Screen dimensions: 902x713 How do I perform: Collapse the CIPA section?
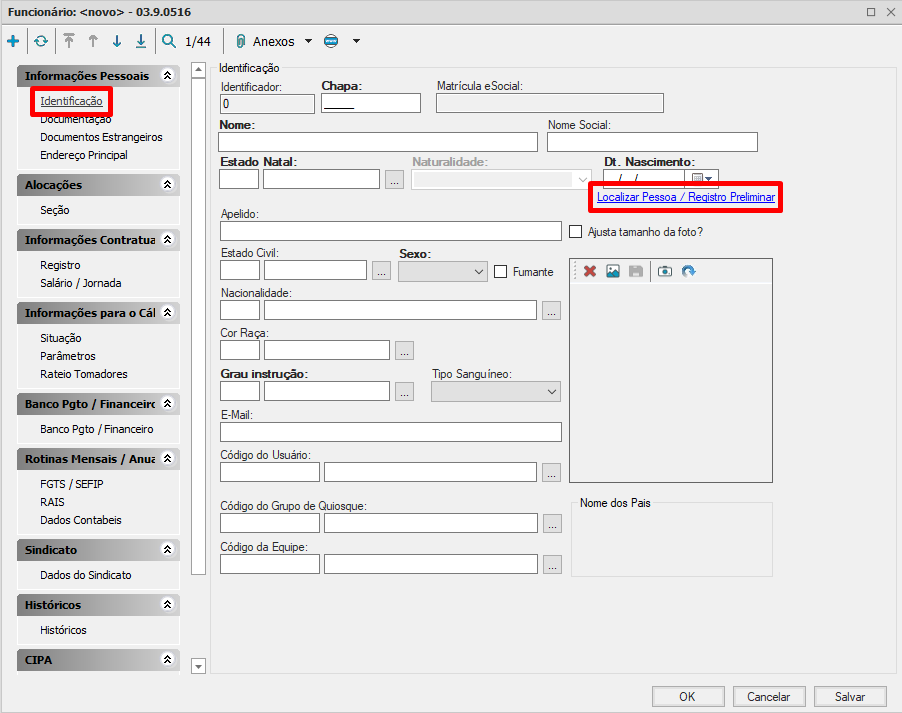tap(167, 659)
